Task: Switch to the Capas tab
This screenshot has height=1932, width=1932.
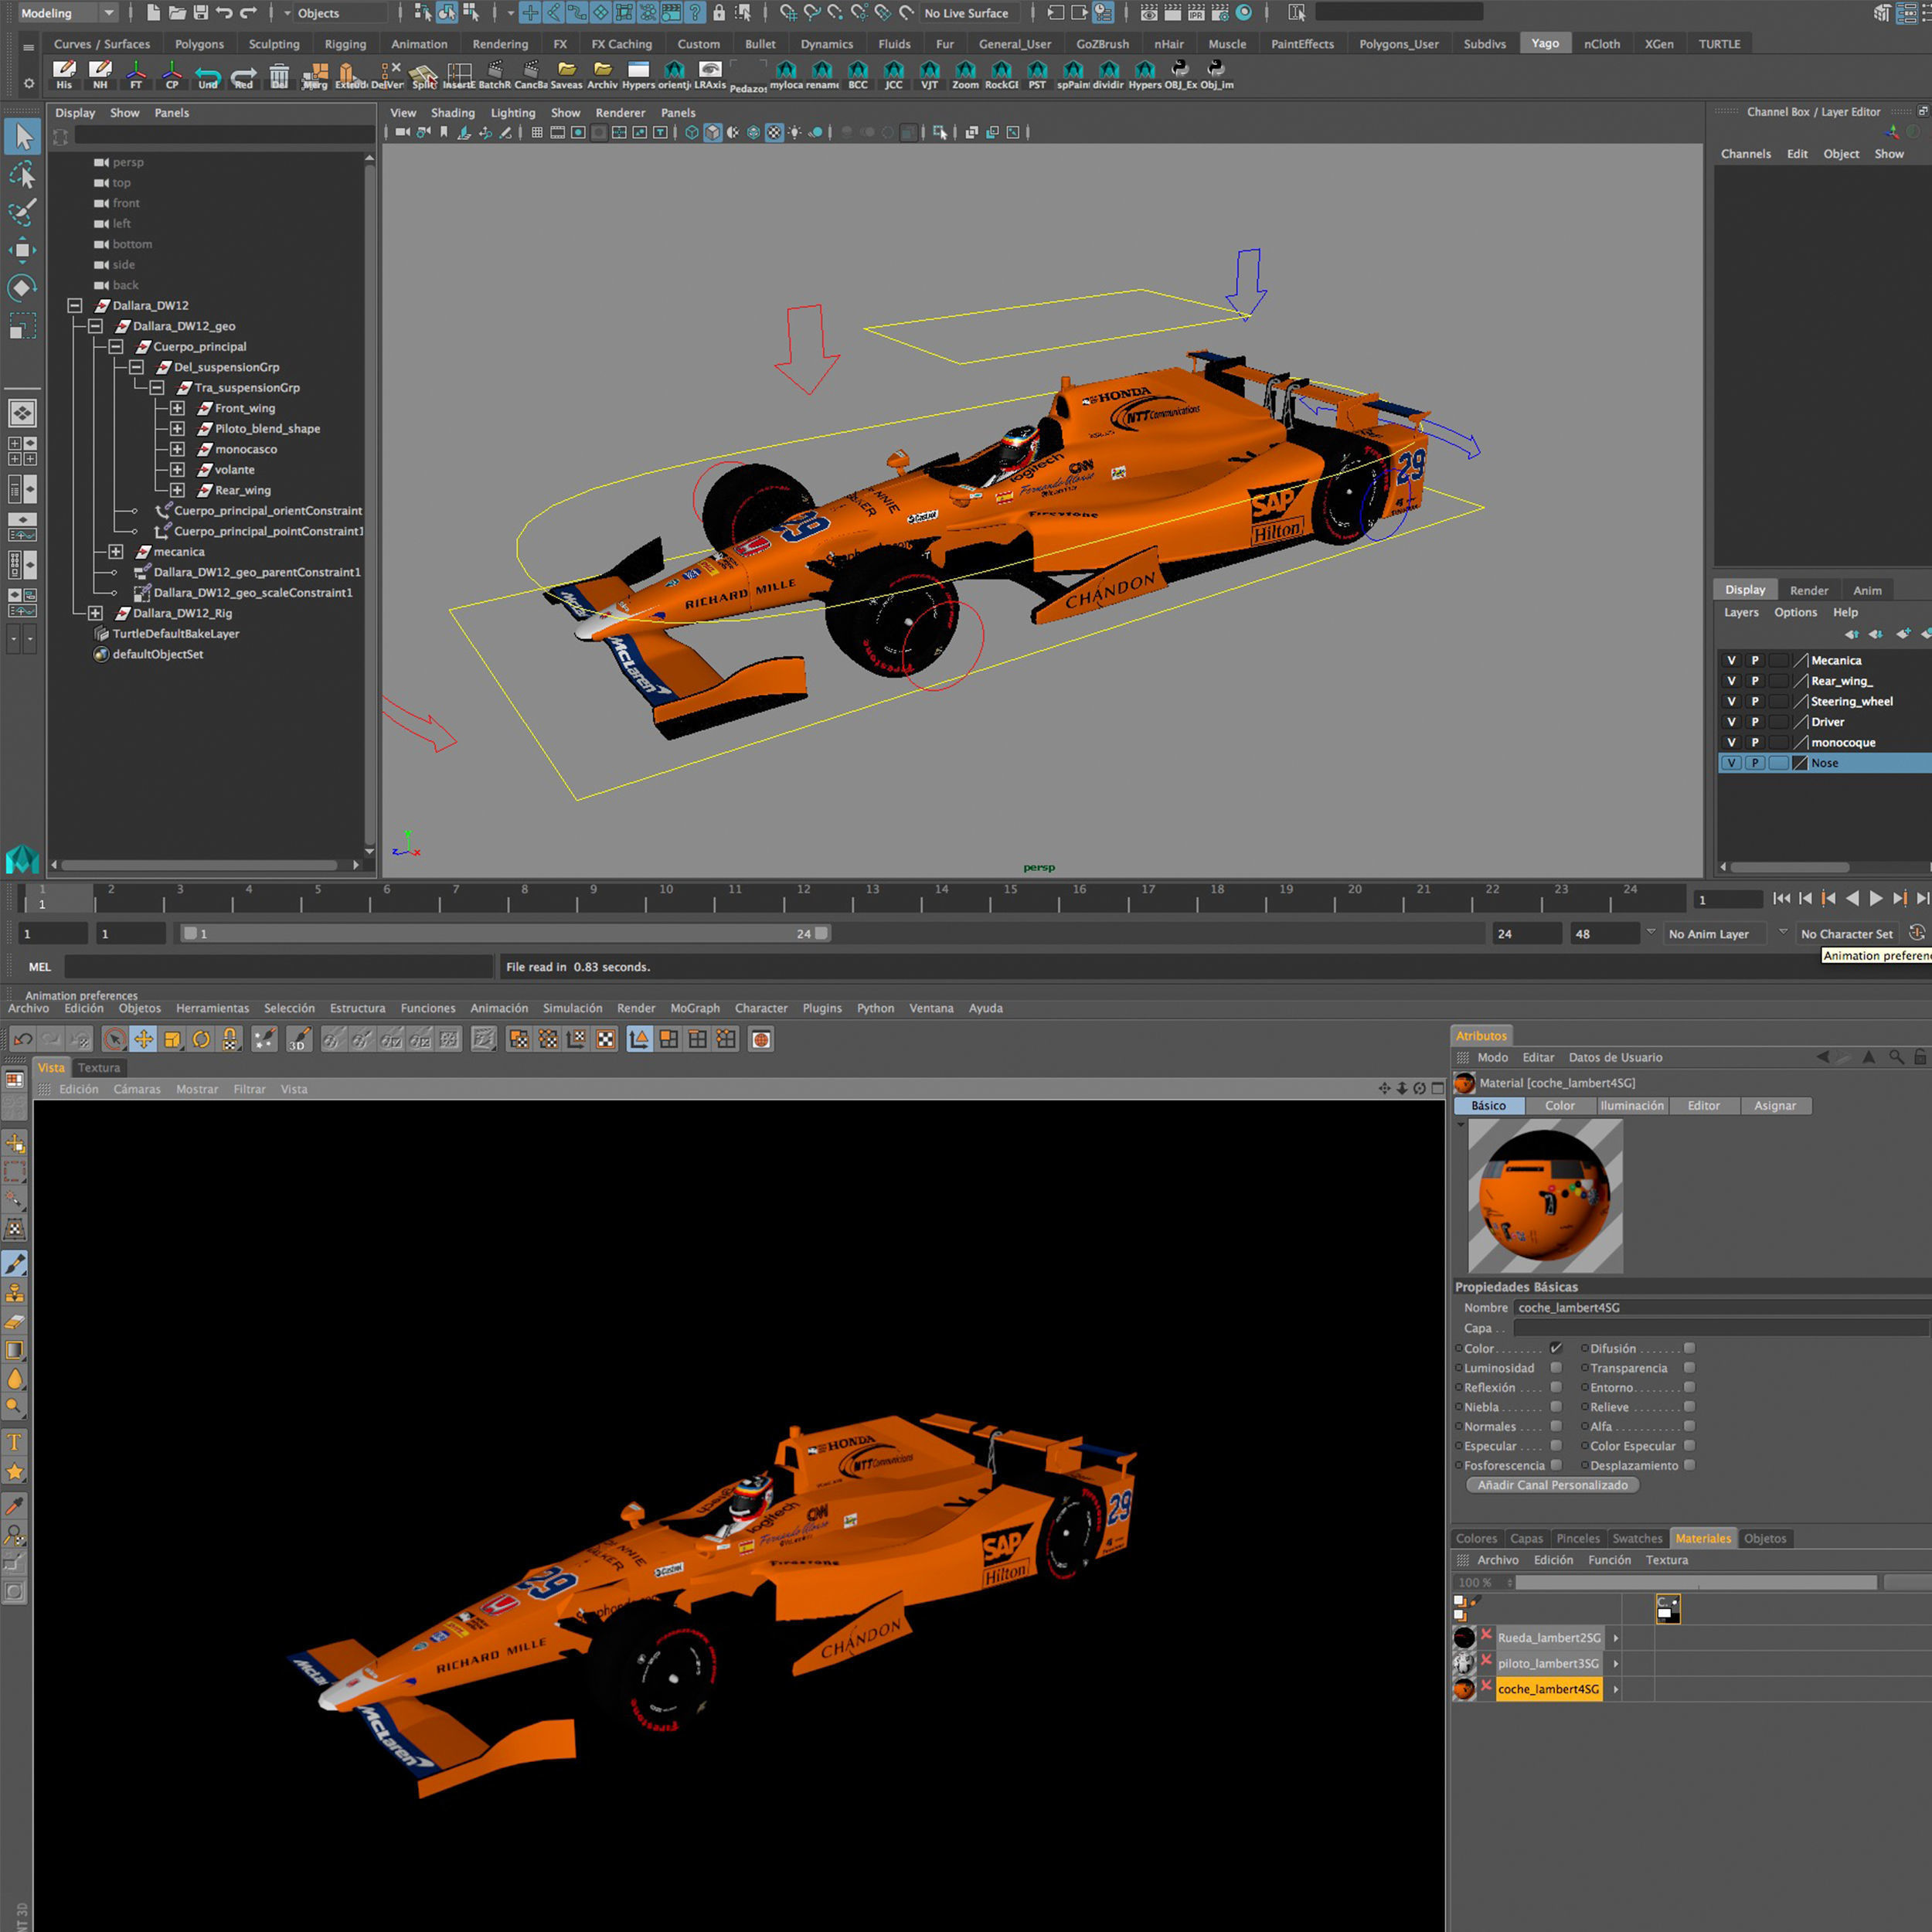Action: tap(1526, 1538)
